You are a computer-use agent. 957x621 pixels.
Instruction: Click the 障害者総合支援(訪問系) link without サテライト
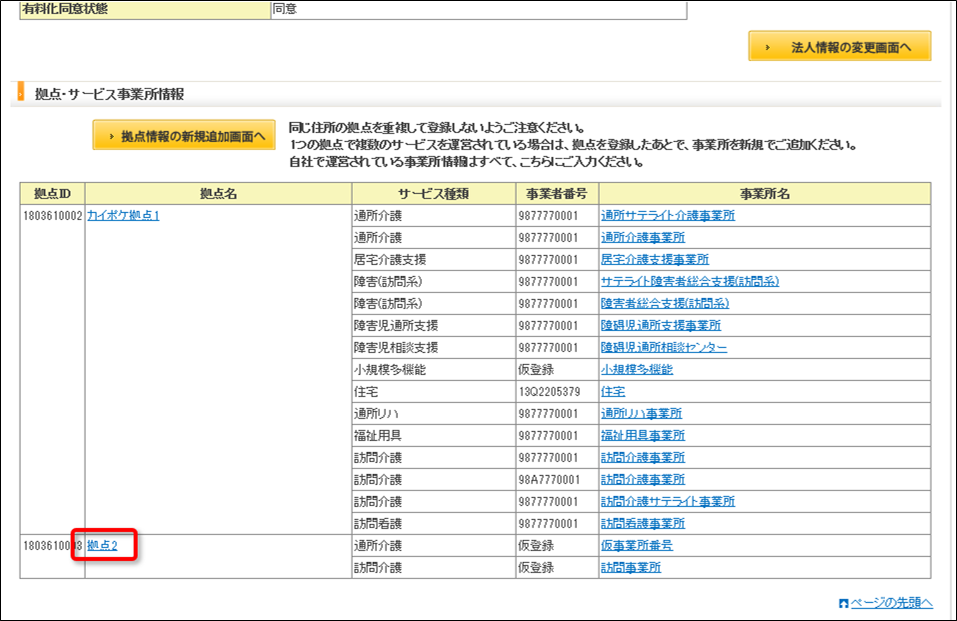665,303
